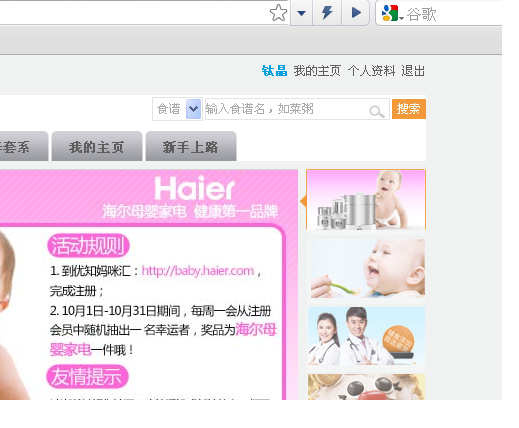Open the address bar history dropdown arrow
519x428 pixels.
[x=301, y=13]
